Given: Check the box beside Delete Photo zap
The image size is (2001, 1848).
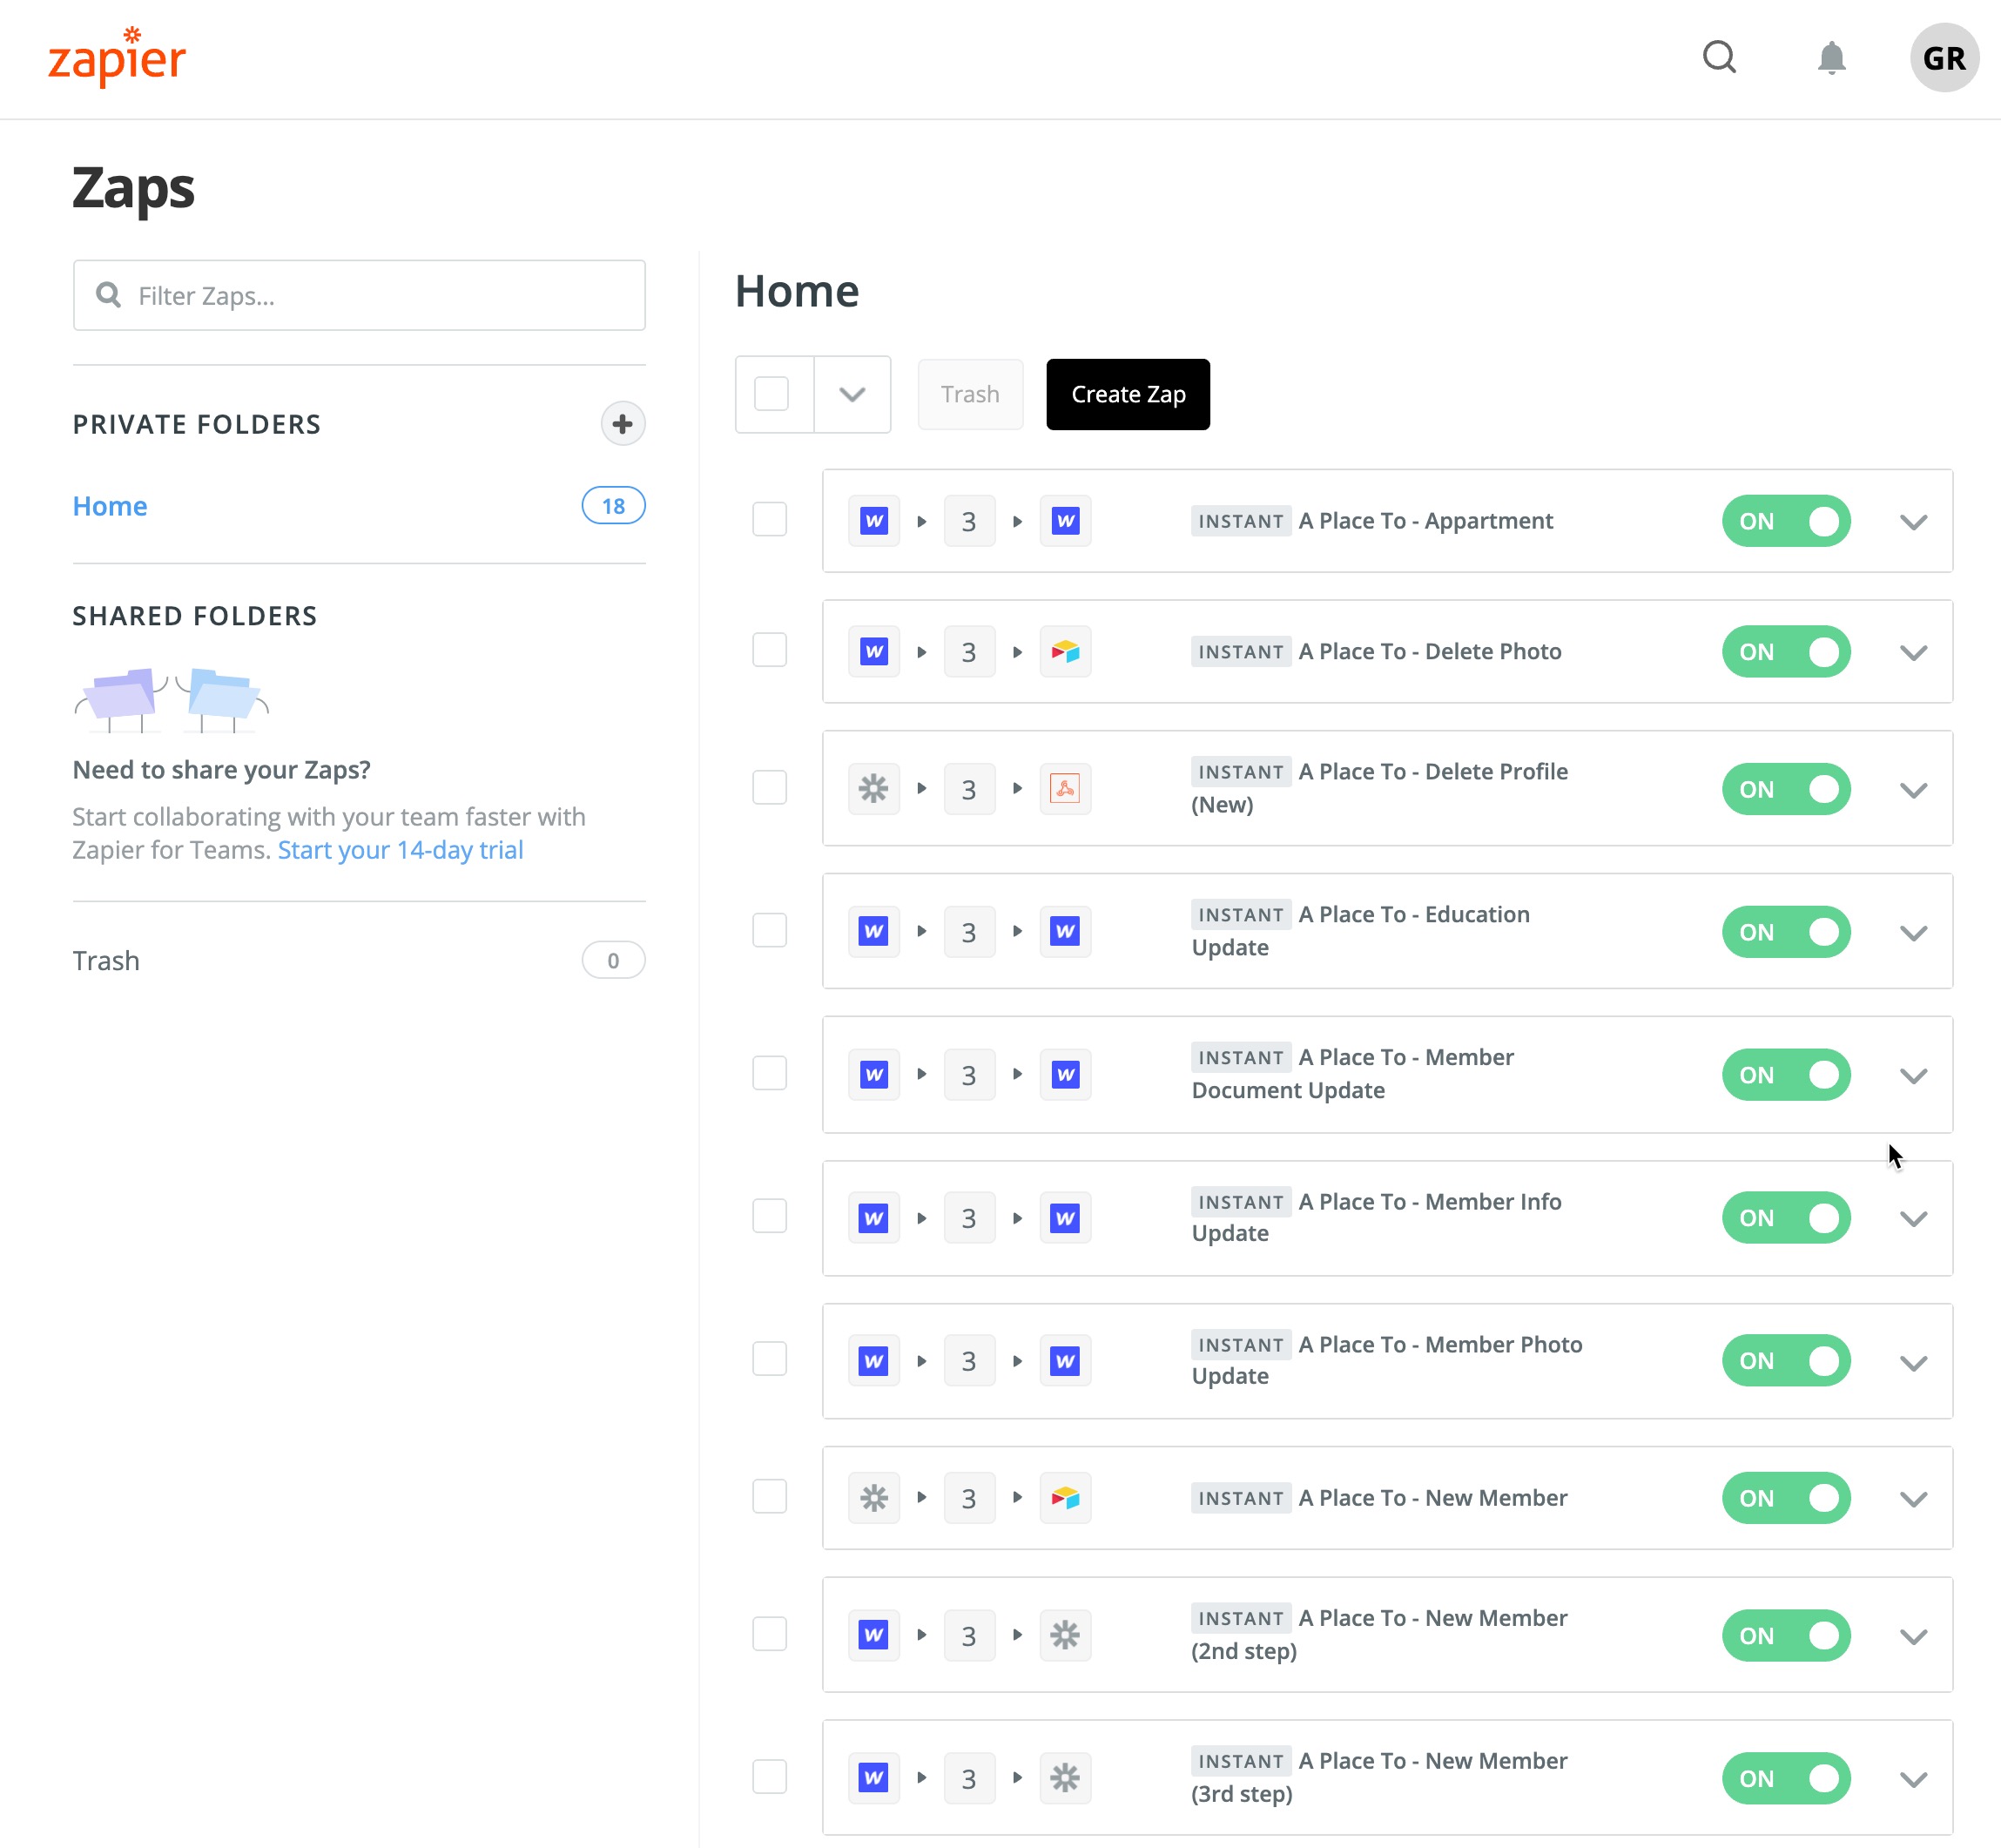Looking at the screenshot, I should (769, 650).
